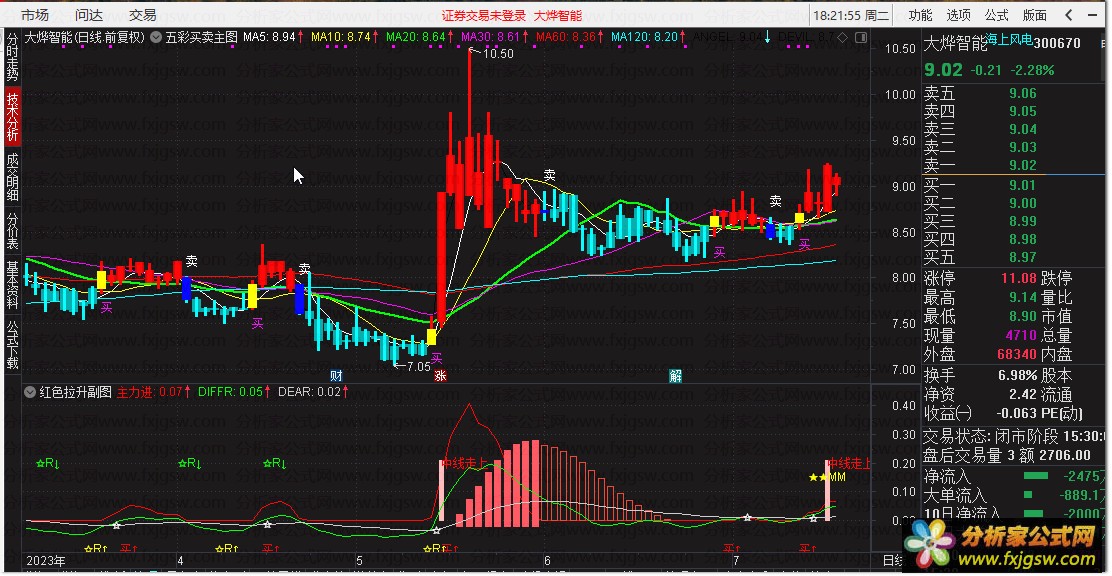Open the 问达 menu
1112x576 pixels.
point(89,15)
